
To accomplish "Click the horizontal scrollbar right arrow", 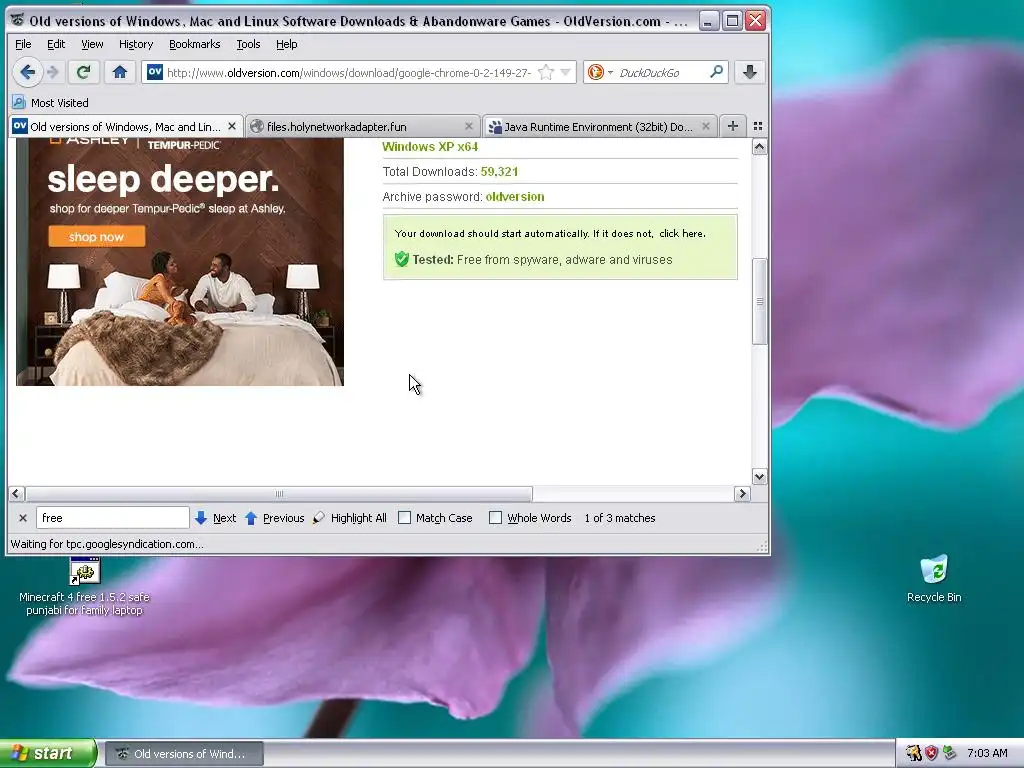I will coord(742,494).
